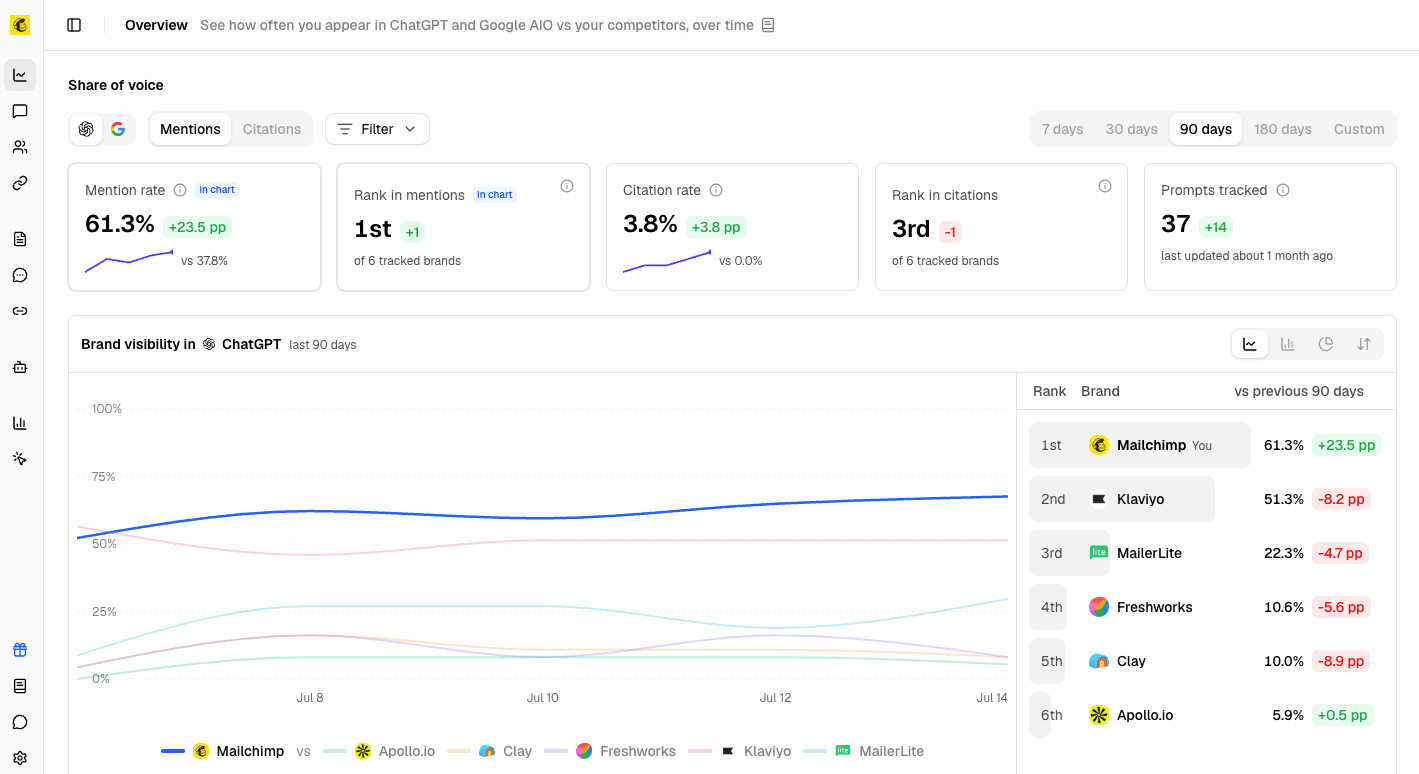Select the 7 days range
1419x774 pixels.
[1062, 129]
